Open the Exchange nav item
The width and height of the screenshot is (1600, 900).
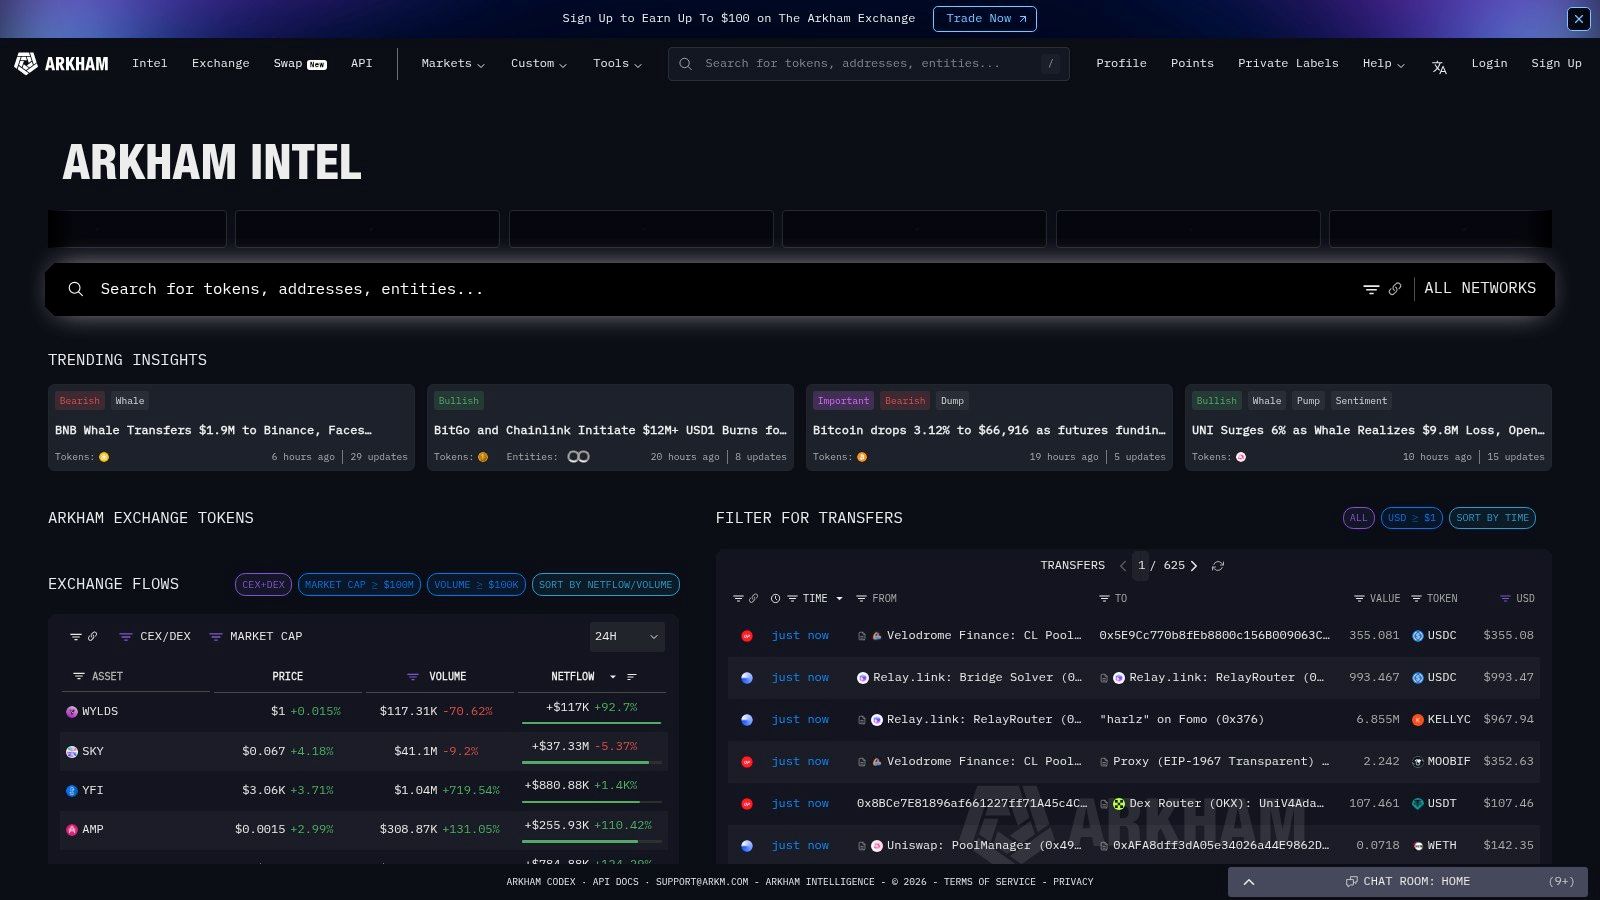221,64
